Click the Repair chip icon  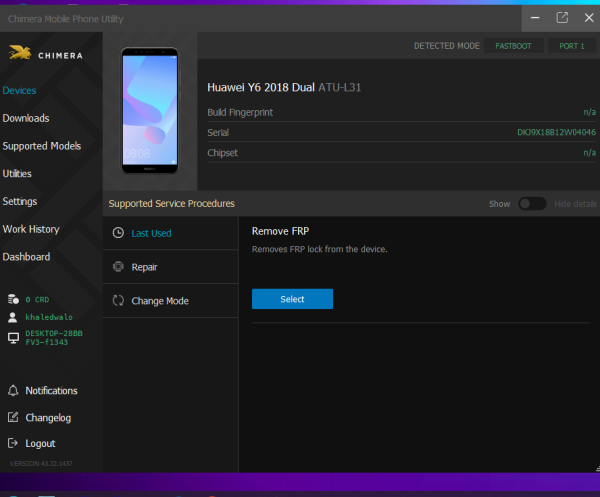click(118, 267)
